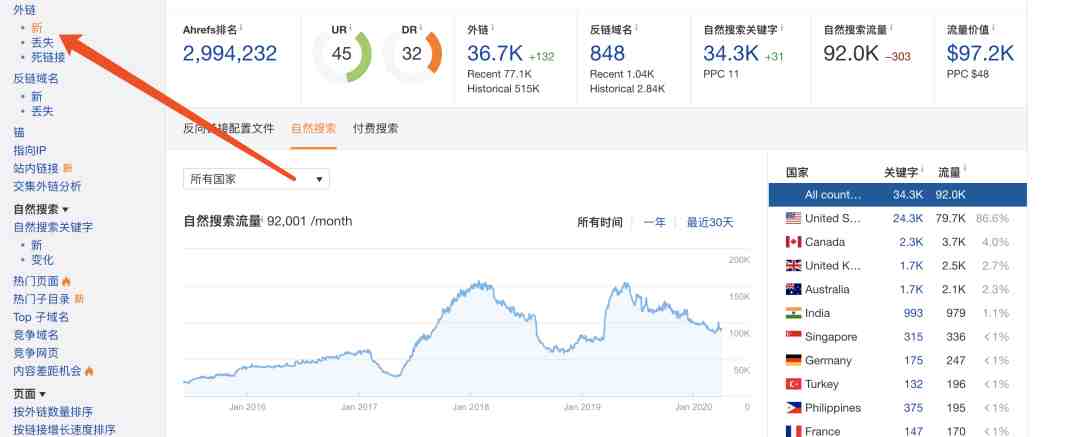Open 新 under 反链域名 in sidebar
Viewport: 1080px width, 437px height.
point(37,96)
